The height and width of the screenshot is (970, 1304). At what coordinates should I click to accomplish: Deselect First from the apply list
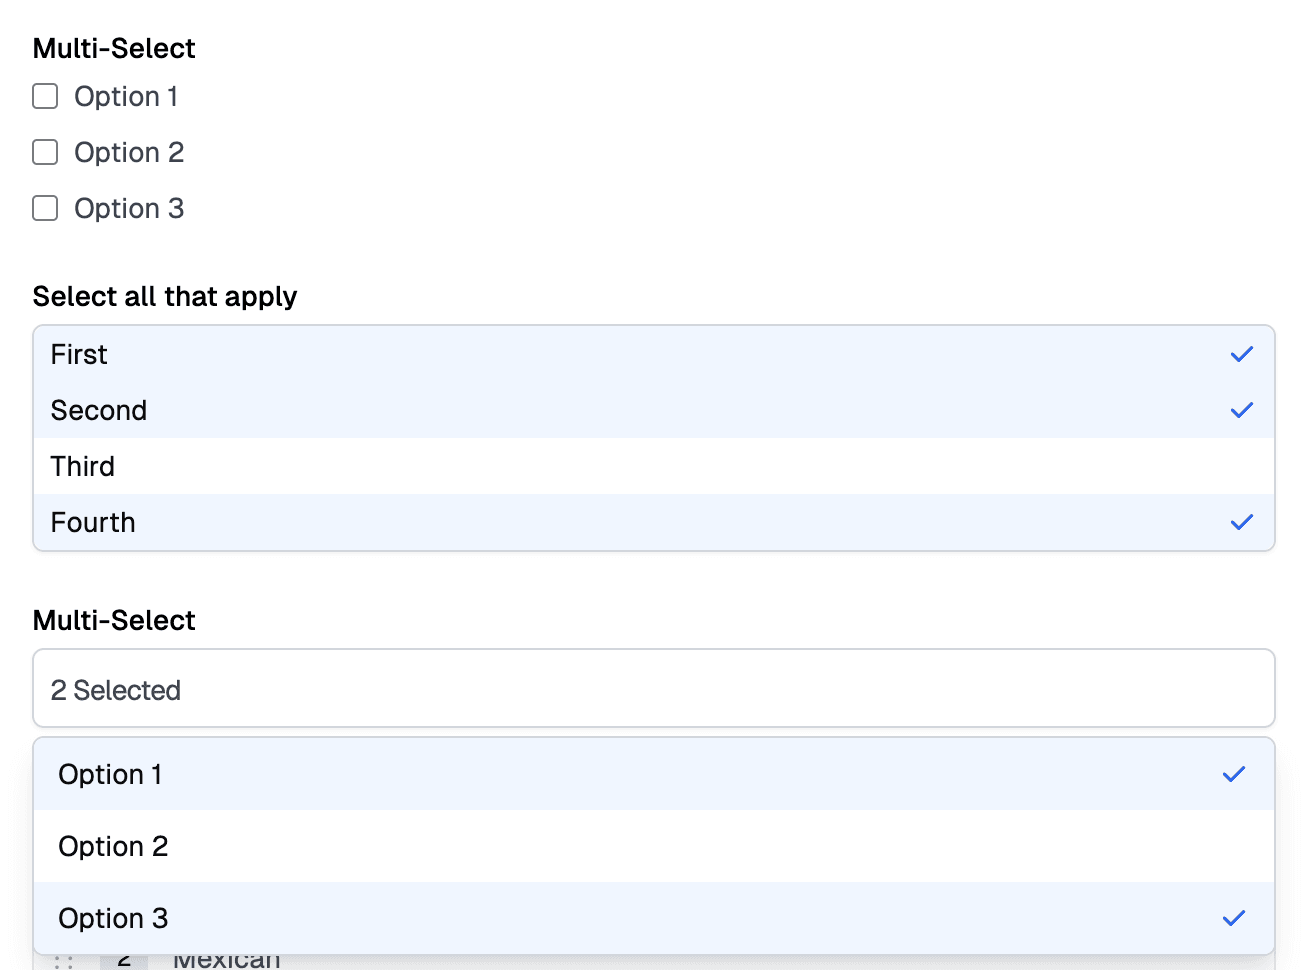tap(654, 354)
